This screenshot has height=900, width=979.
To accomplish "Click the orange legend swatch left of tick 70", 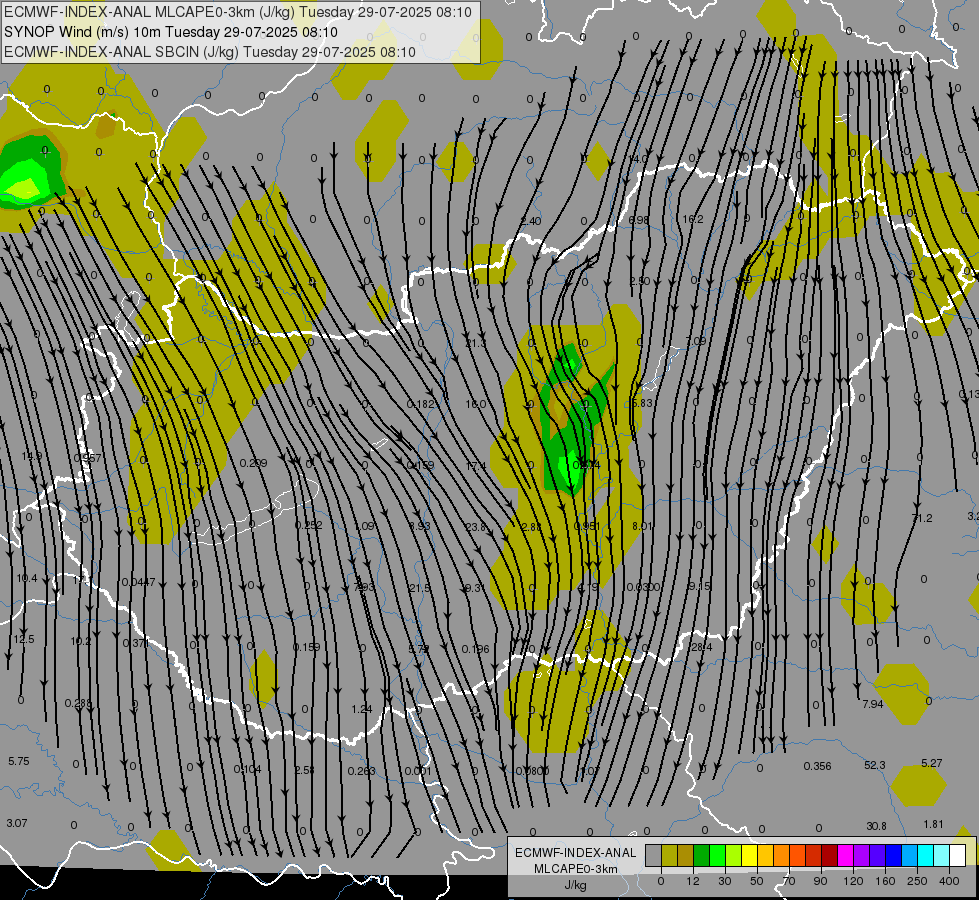I will [782, 855].
